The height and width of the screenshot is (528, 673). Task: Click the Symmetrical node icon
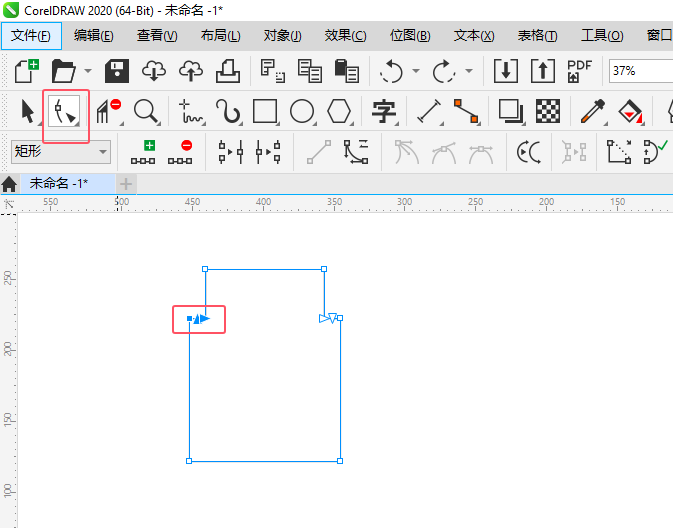click(x=481, y=152)
